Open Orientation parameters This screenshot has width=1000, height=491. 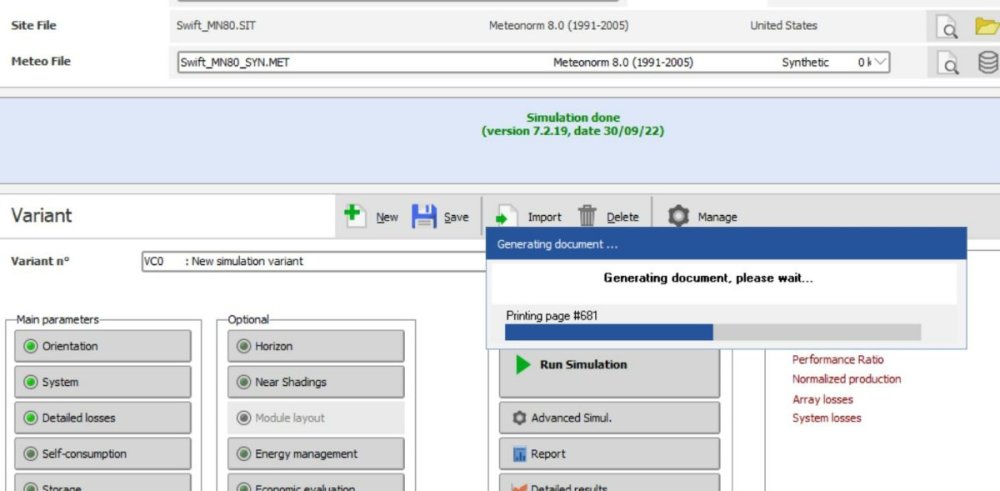coord(103,346)
